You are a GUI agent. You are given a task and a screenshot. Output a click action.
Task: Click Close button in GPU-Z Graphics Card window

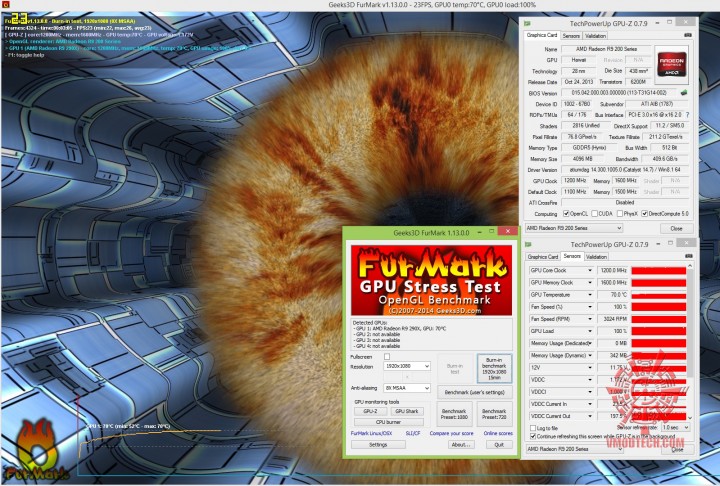[676, 228]
